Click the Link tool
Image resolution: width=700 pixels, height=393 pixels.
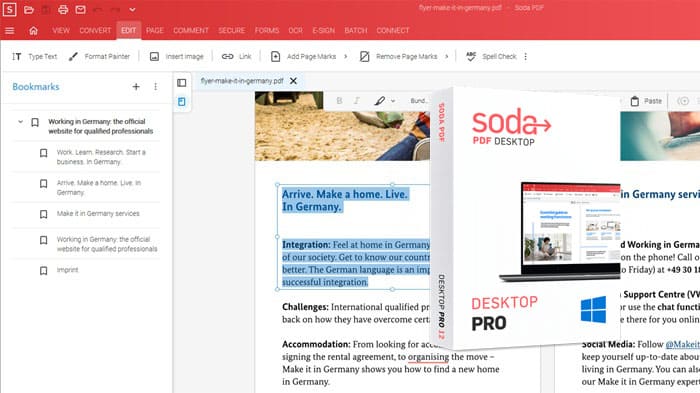[237, 56]
